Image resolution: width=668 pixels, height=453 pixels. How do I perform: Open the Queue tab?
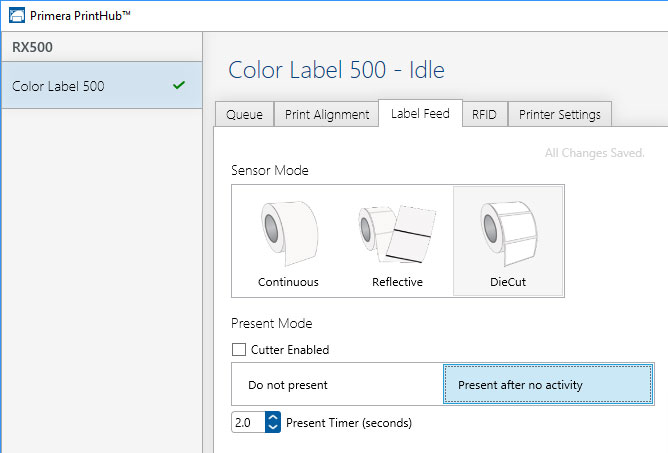coord(245,114)
